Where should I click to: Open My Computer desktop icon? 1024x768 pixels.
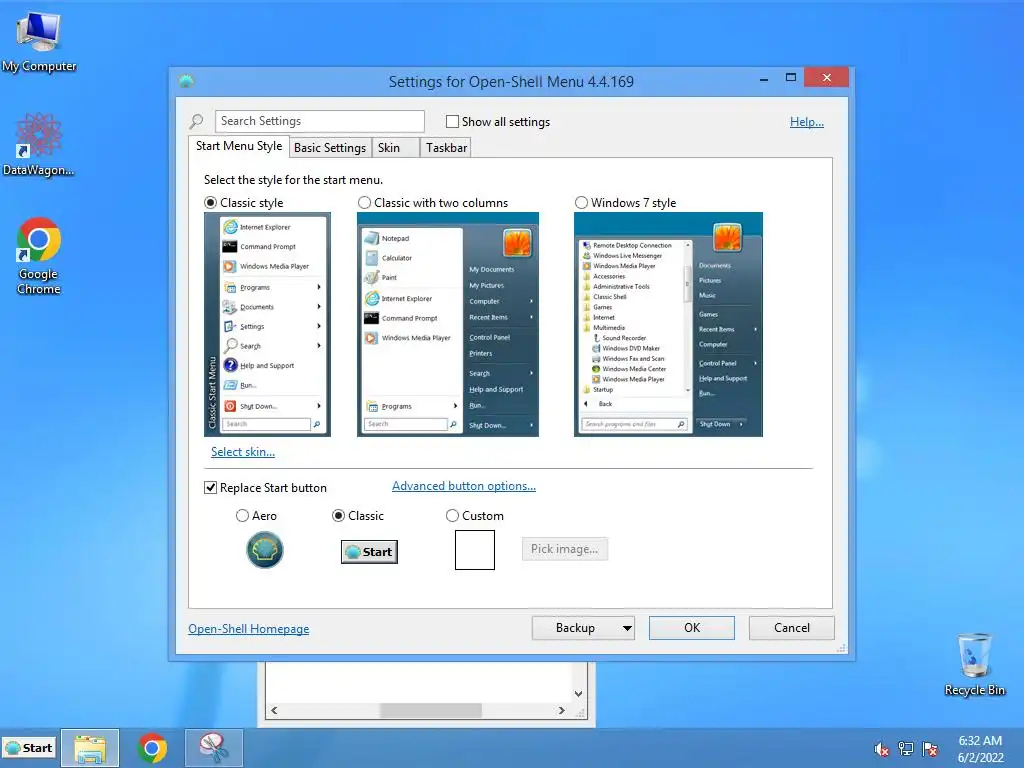click(x=39, y=41)
